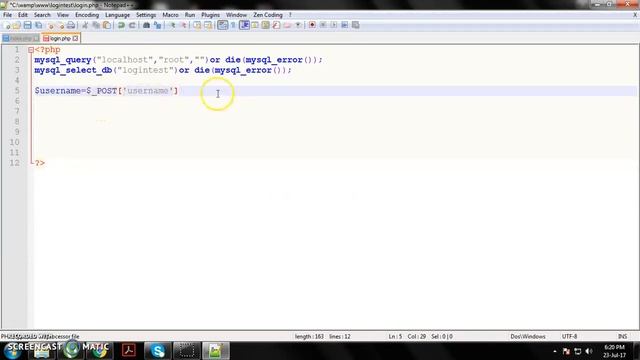The width and height of the screenshot is (640, 360).
Task: Open the Window menu
Action: [x=236, y=15]
